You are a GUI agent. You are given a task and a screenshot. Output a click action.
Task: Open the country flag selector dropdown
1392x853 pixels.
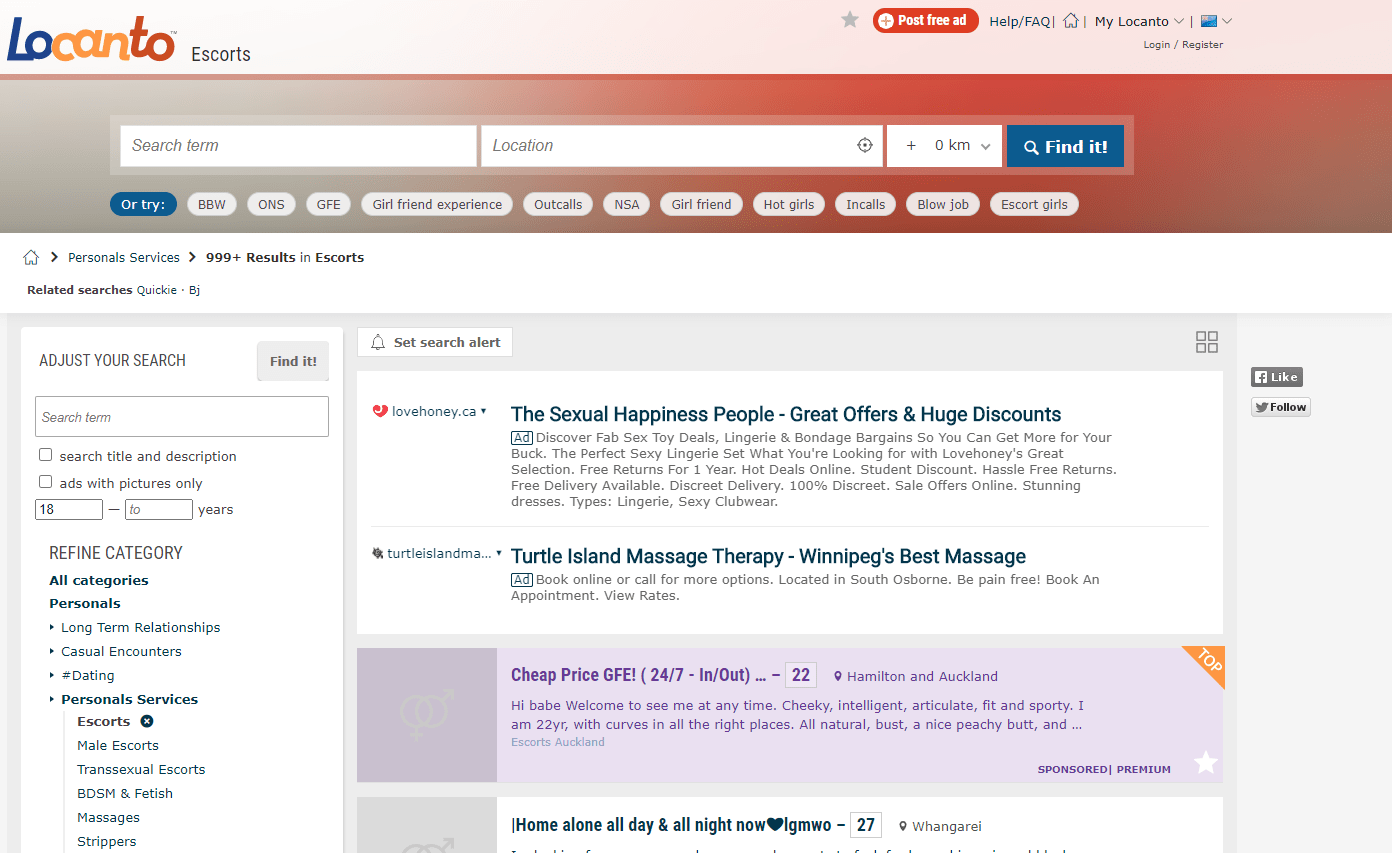coord(1216,21)
